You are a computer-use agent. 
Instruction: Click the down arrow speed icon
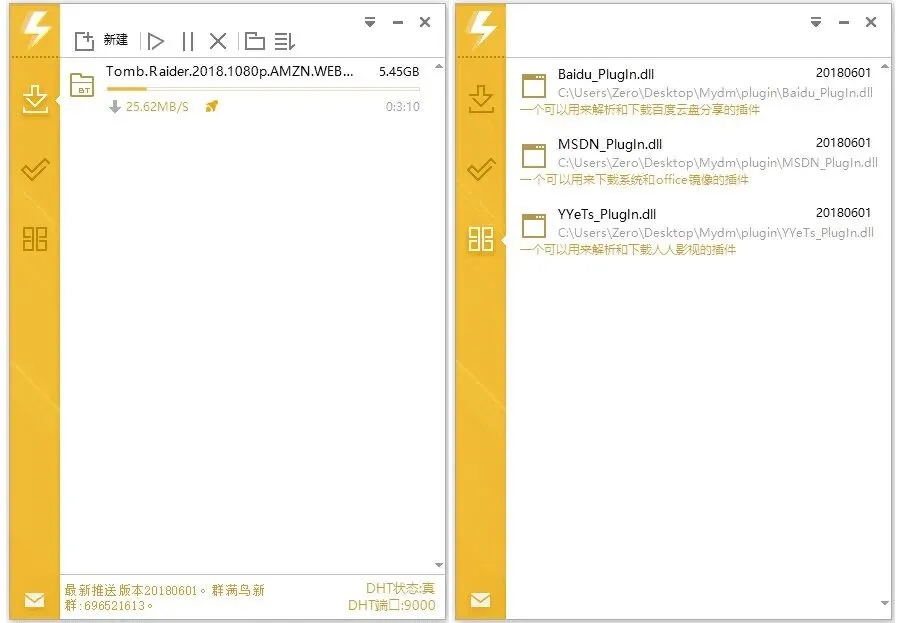[115, 106]
